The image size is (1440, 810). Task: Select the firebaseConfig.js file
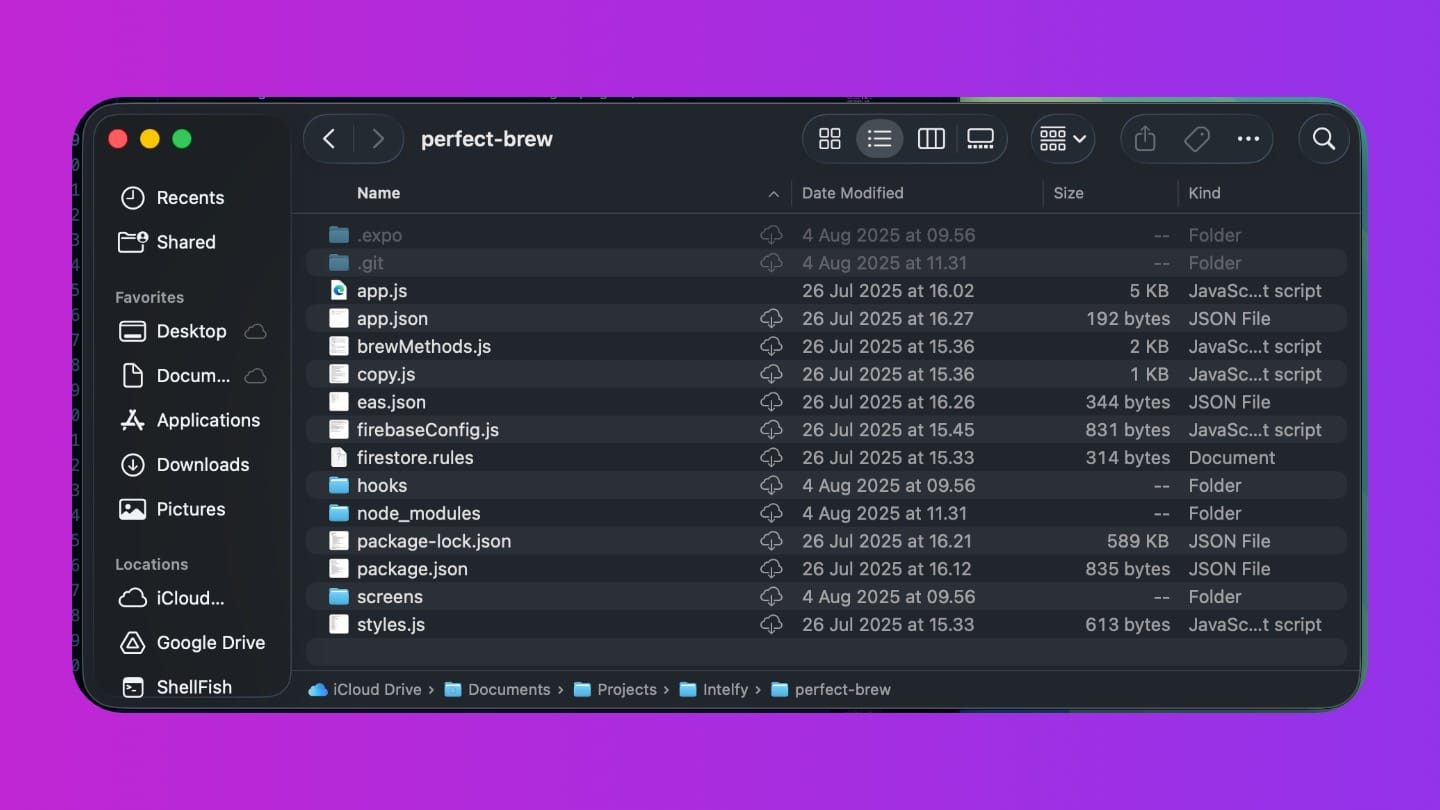click(x=427, y=430)
